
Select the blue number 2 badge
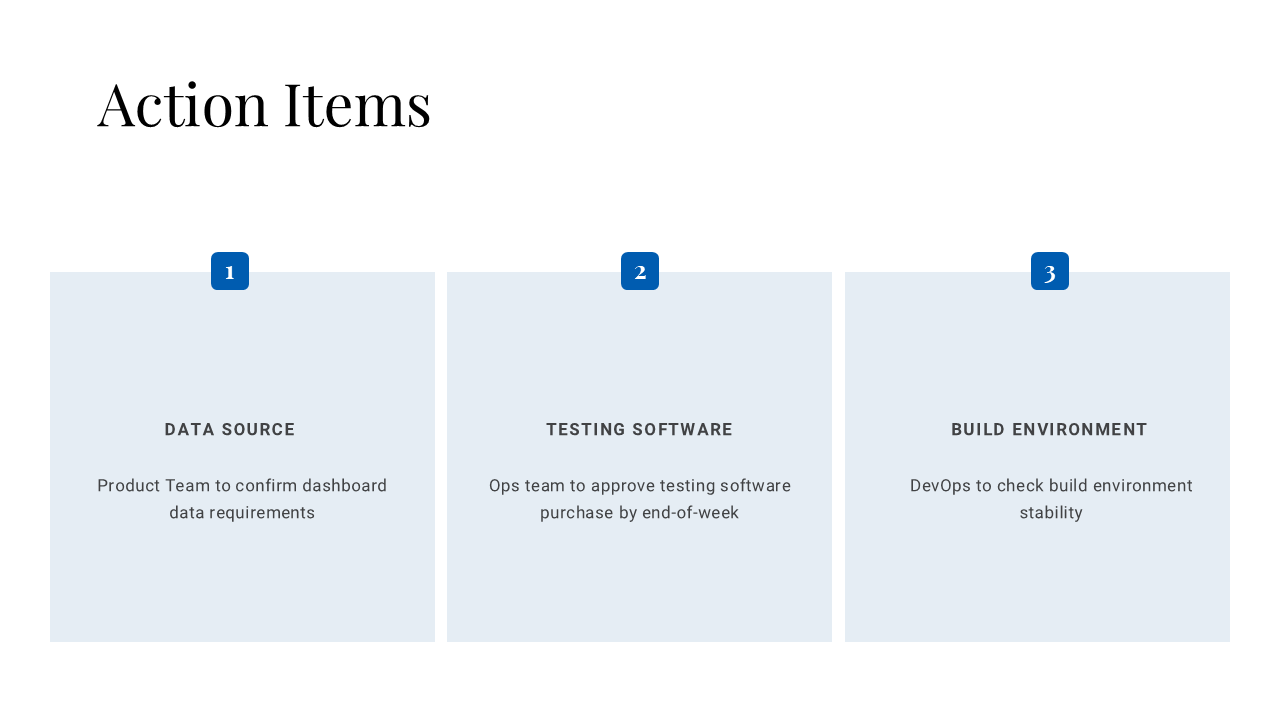(640, 271)
